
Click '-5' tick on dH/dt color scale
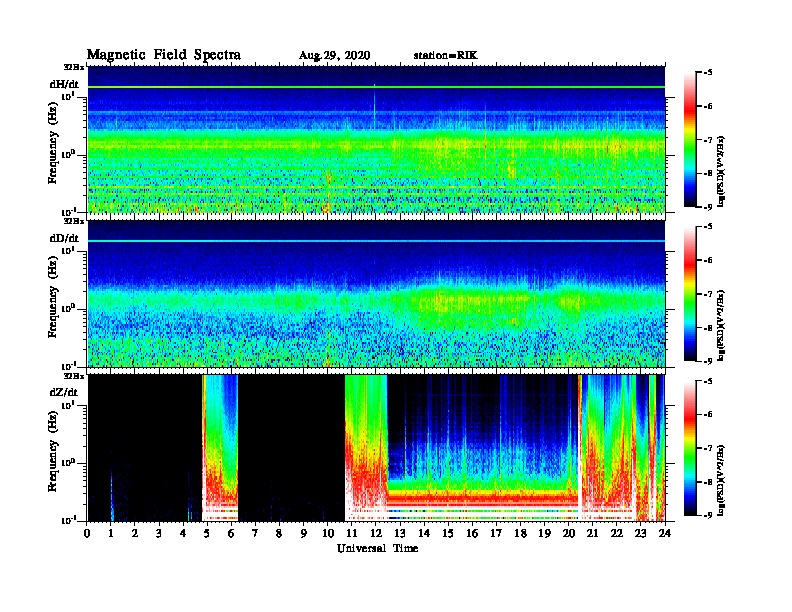pyautogui.click(x=708, y=73)
